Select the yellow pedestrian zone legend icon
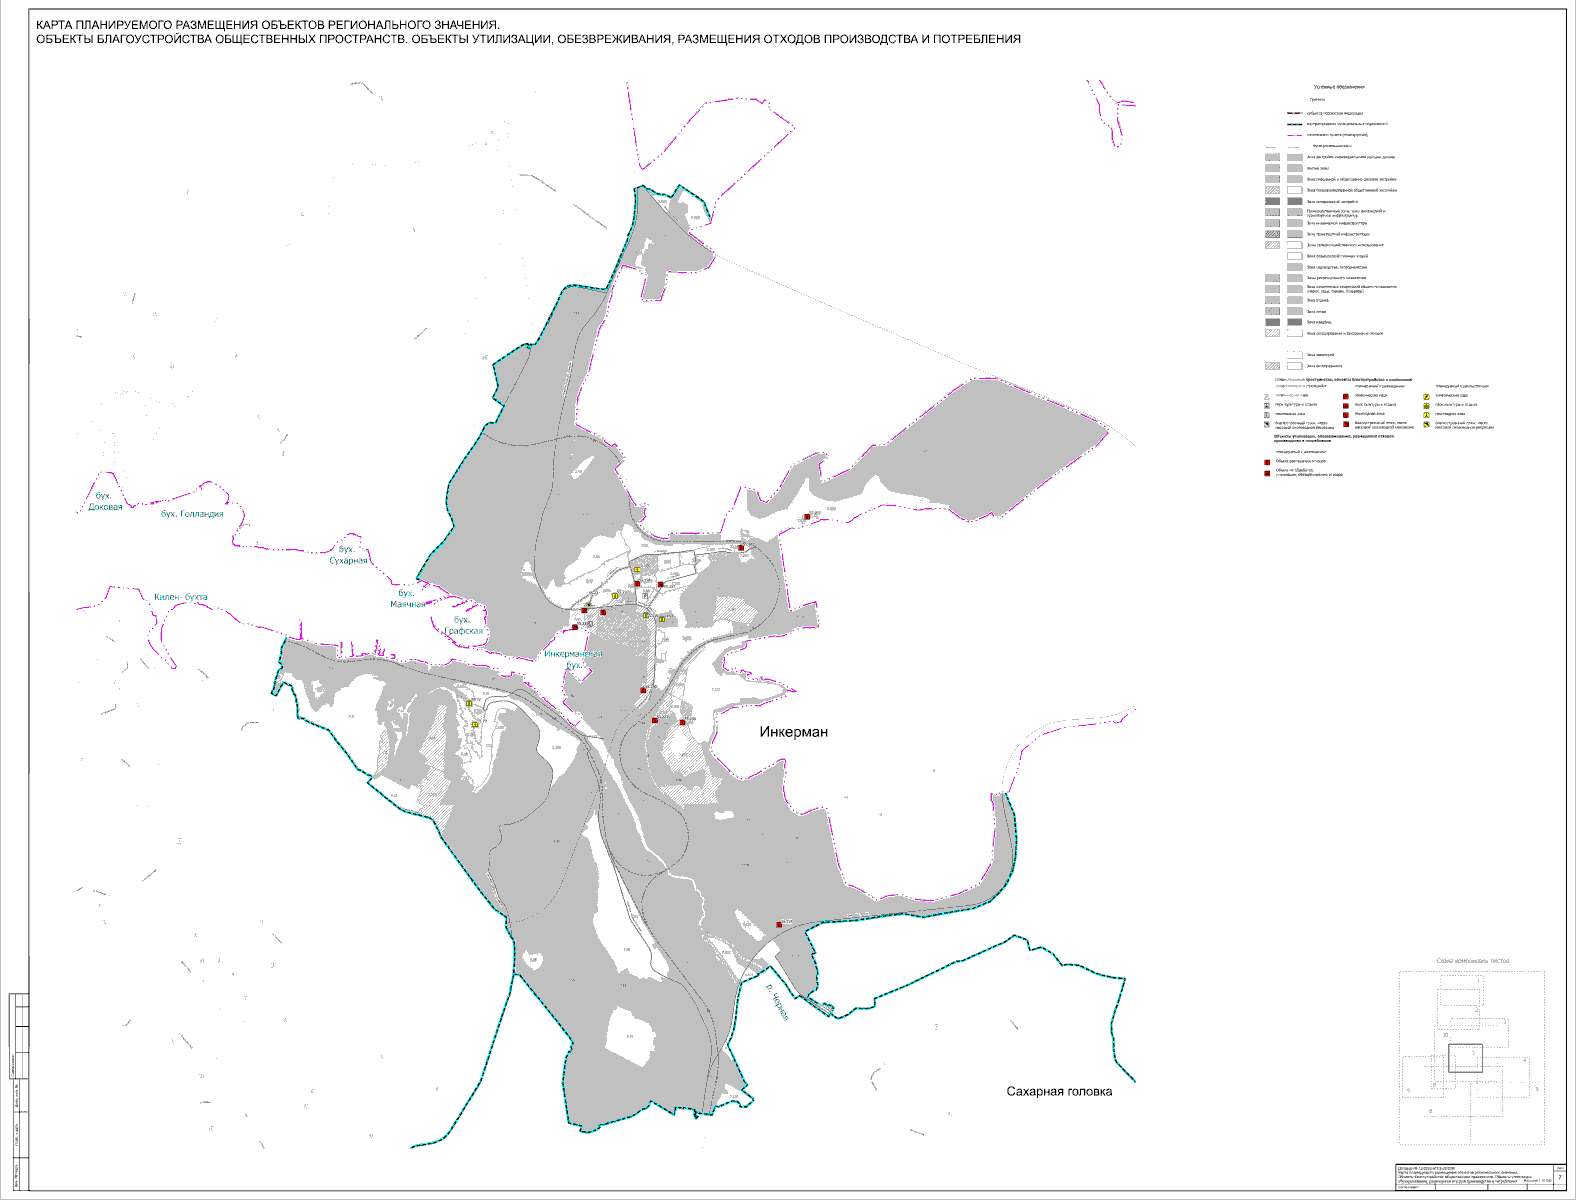 pos(1426,414)
